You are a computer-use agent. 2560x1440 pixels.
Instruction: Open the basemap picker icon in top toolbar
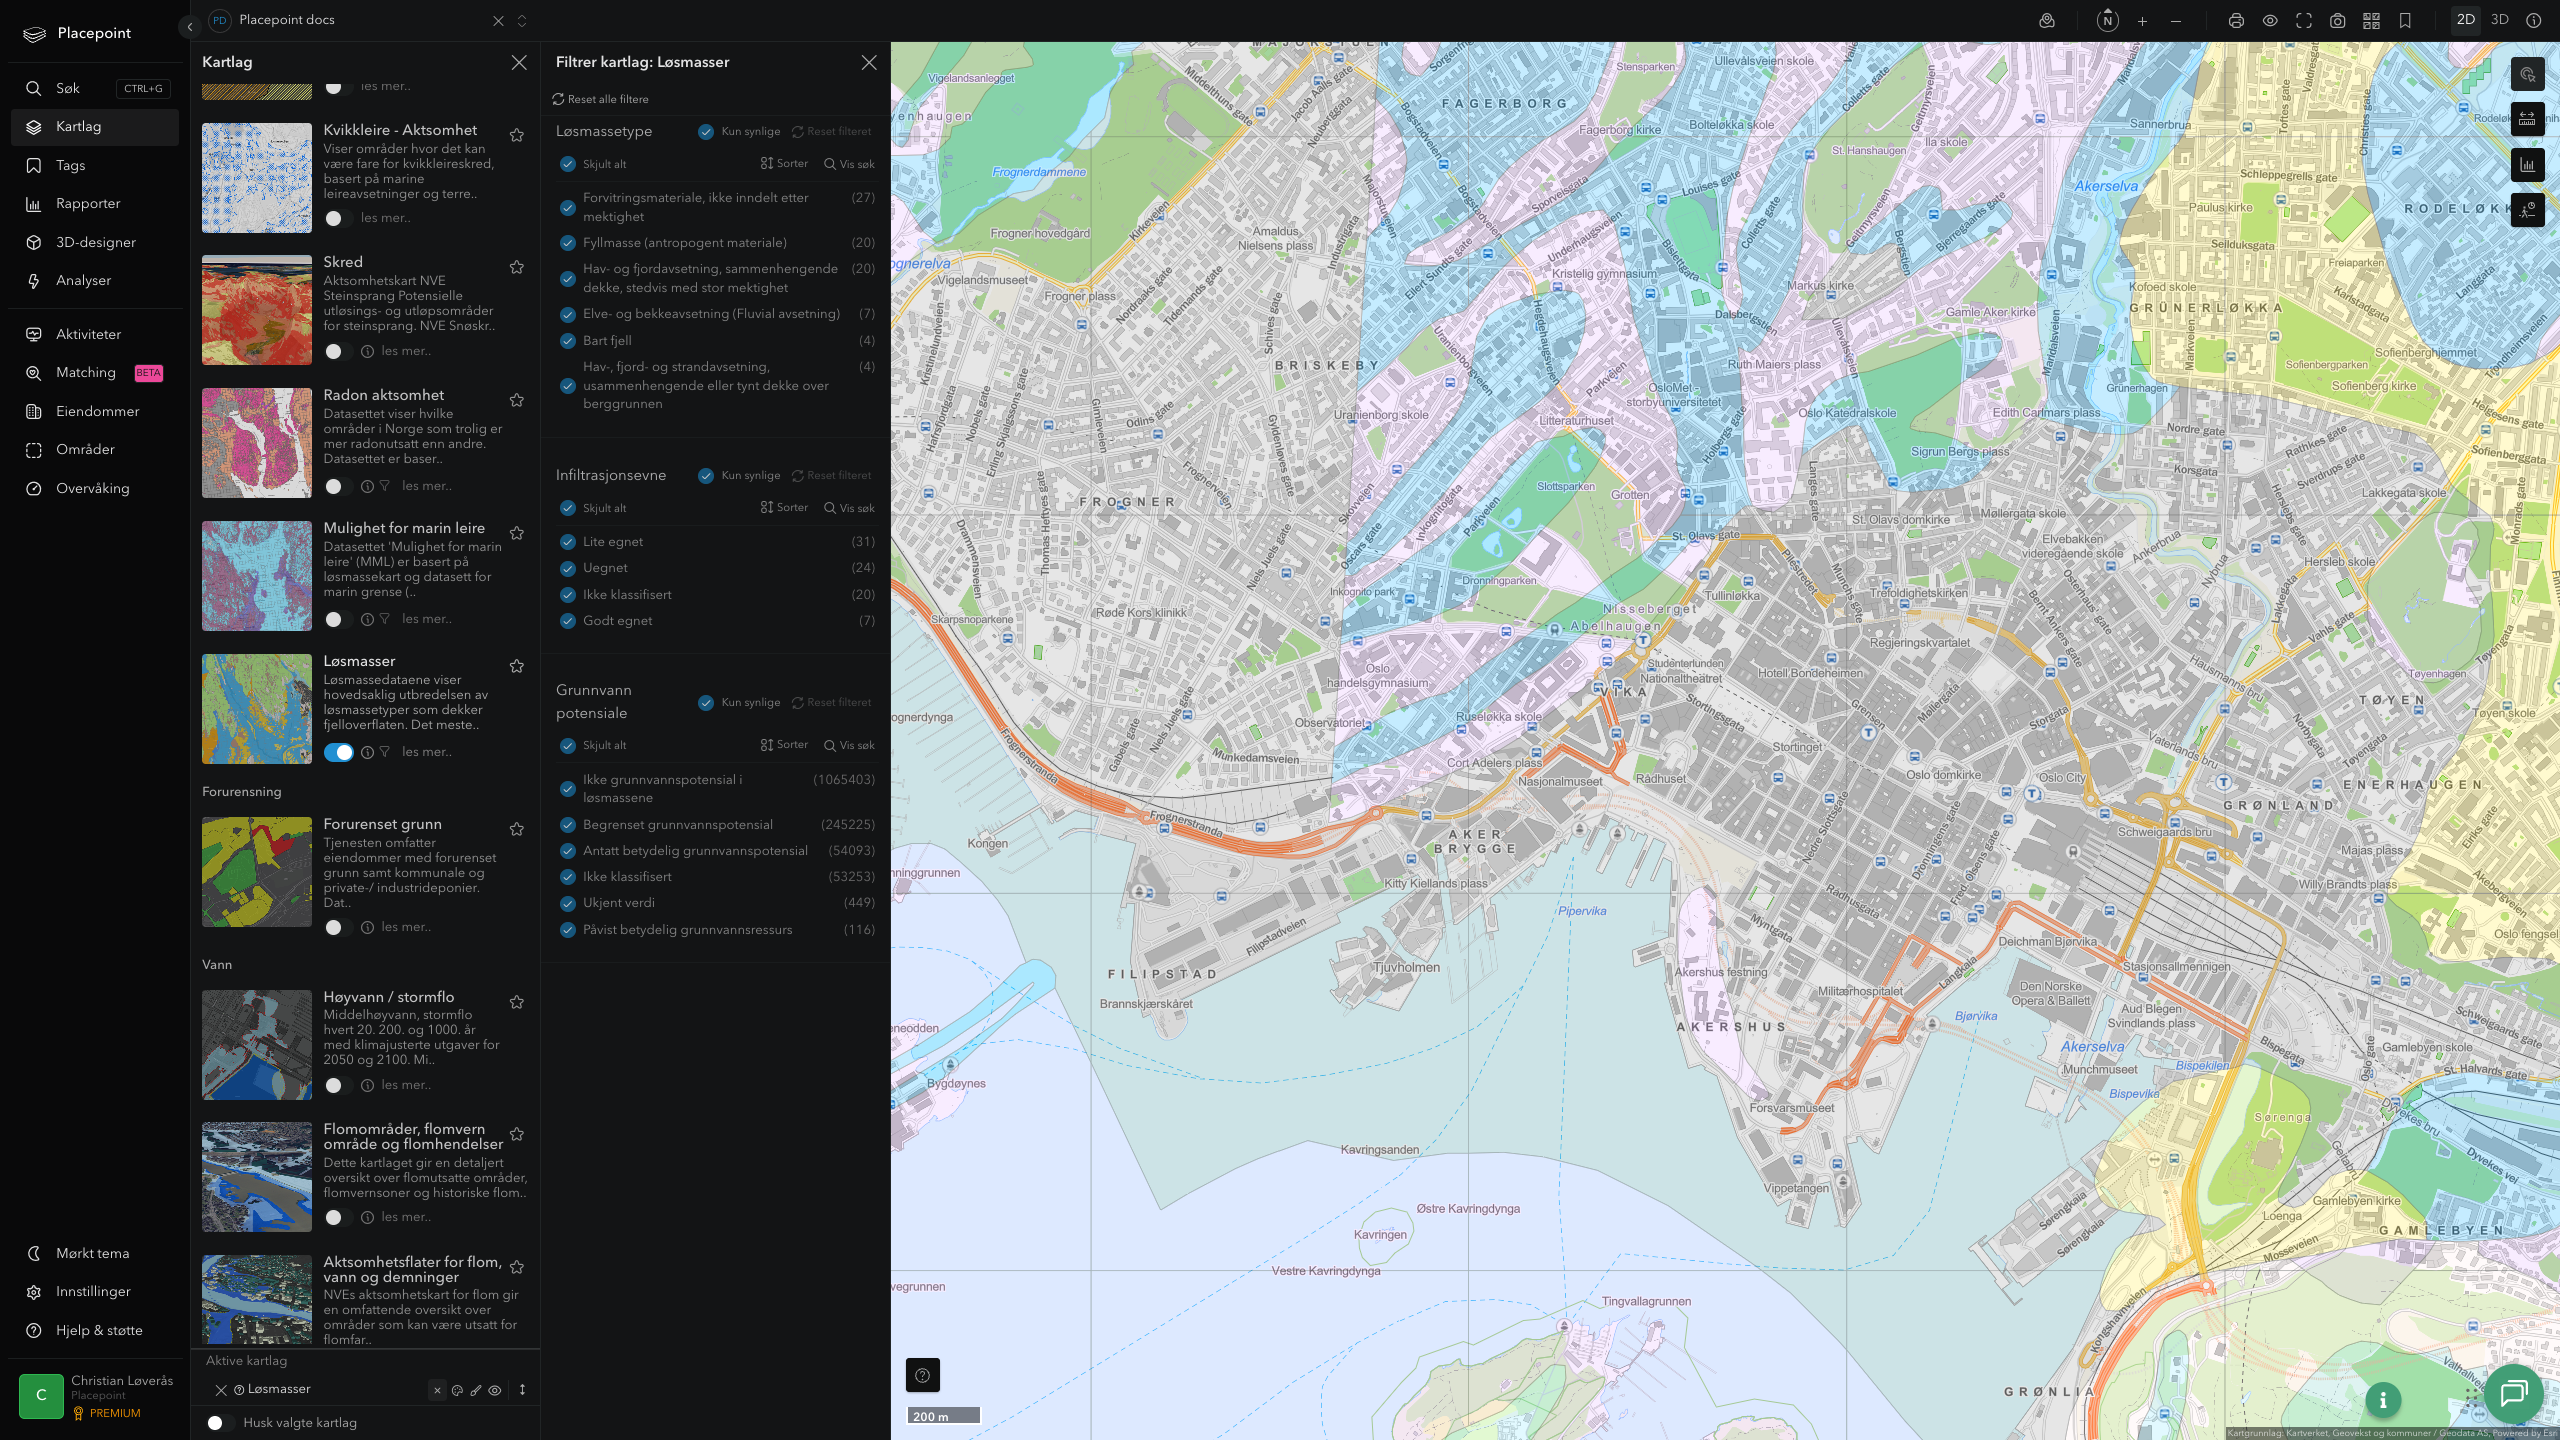point(2047,20)
